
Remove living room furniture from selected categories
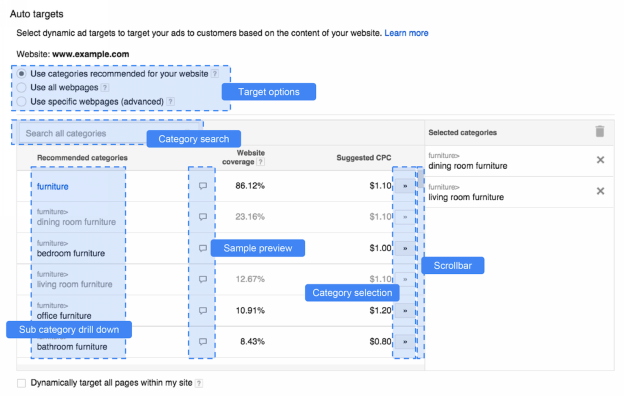click(601, 191)
